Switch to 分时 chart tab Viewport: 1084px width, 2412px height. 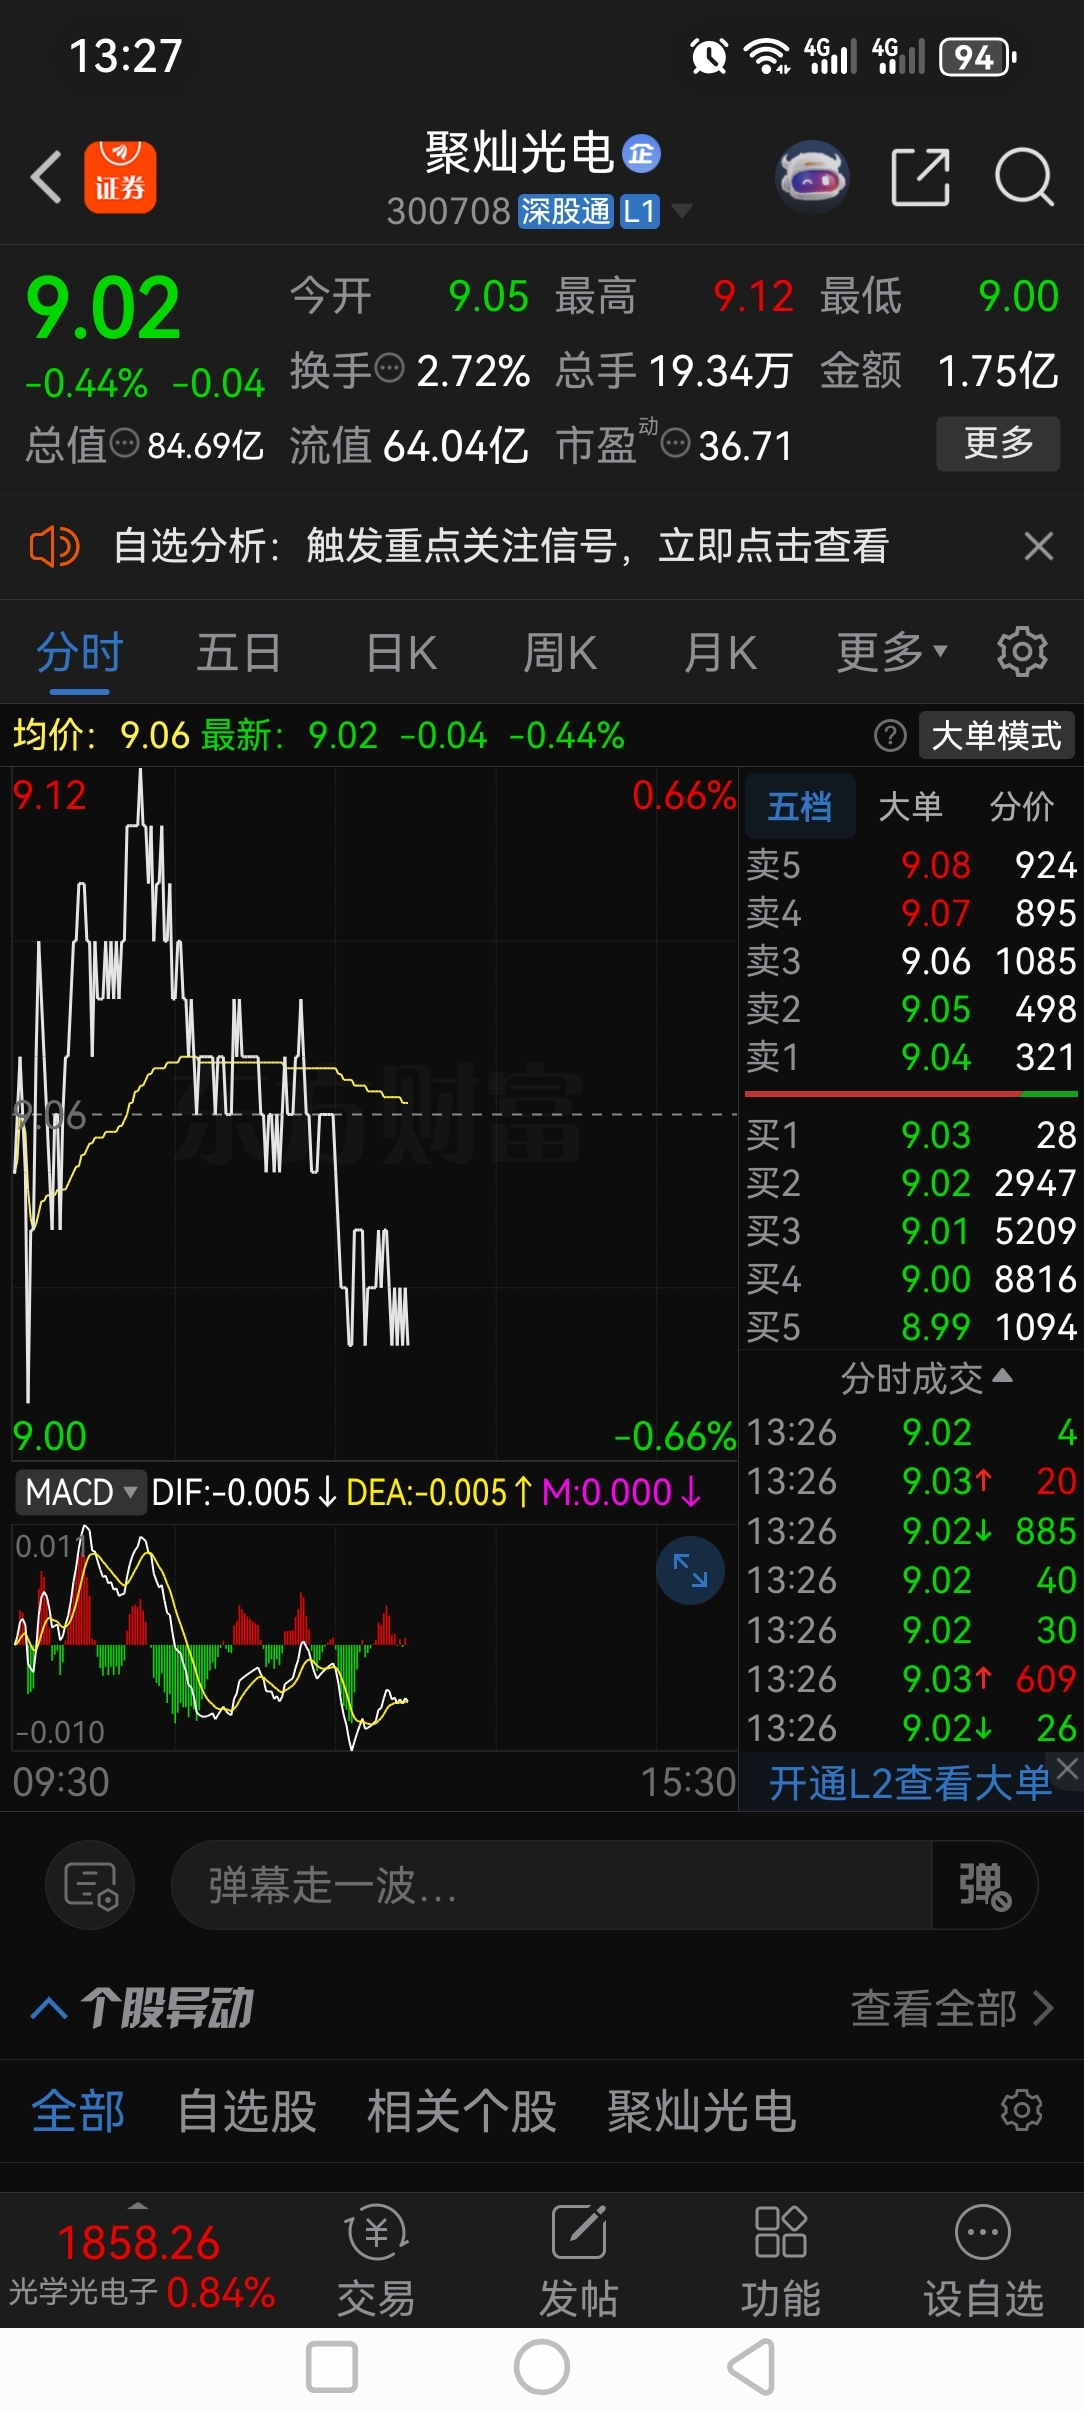tap(79, 652)
